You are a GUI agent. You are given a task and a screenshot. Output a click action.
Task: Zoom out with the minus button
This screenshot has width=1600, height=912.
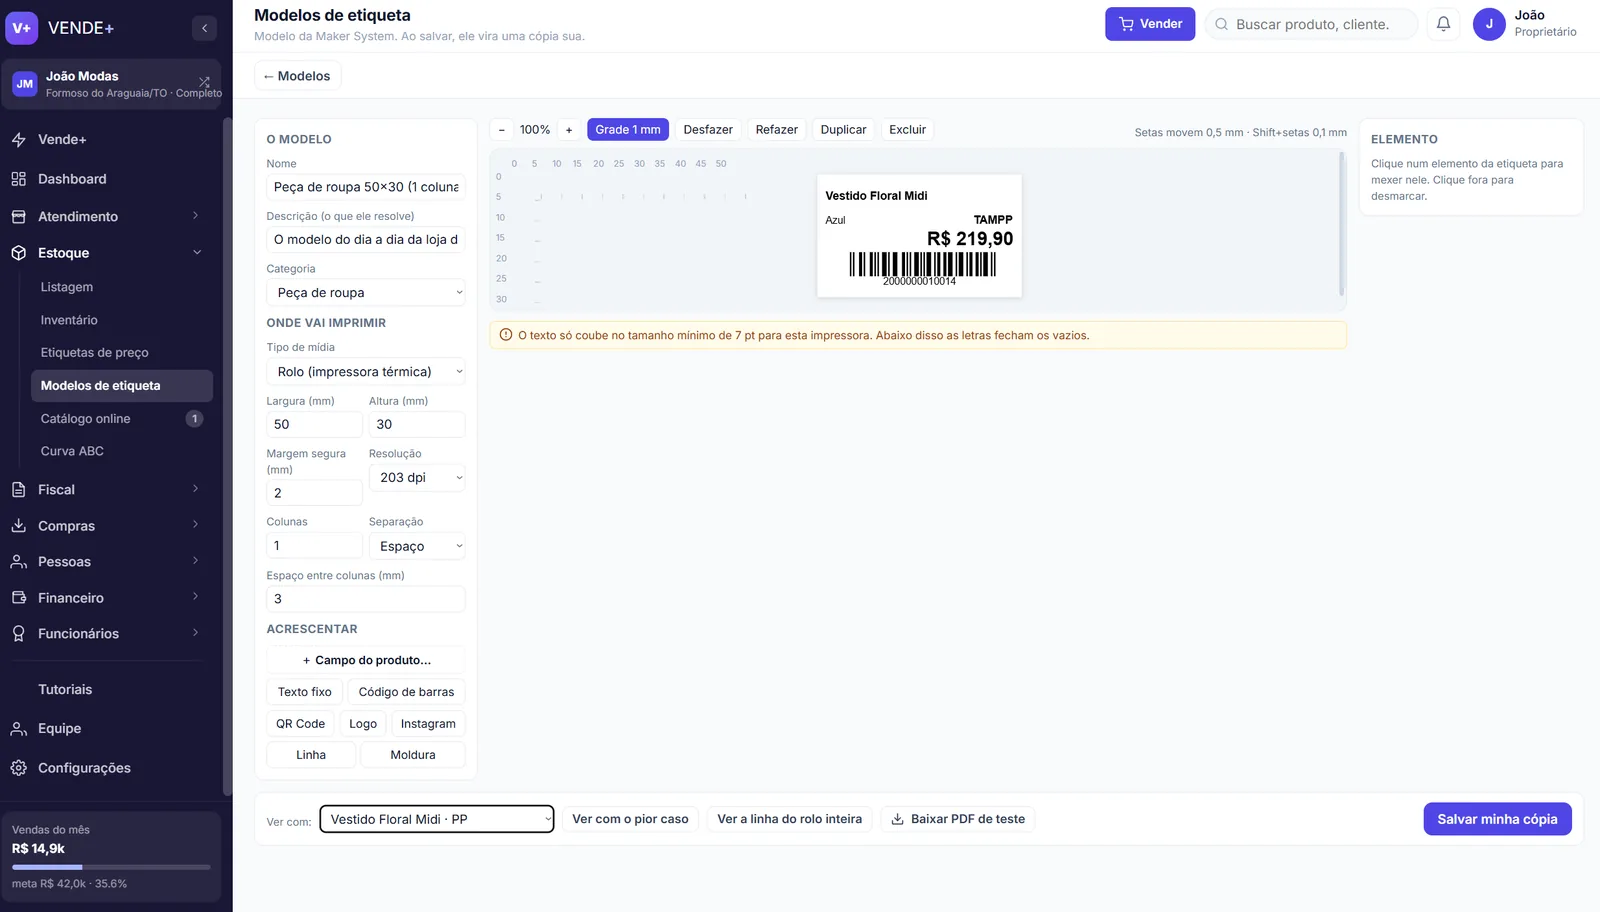(x=502, y=130)
